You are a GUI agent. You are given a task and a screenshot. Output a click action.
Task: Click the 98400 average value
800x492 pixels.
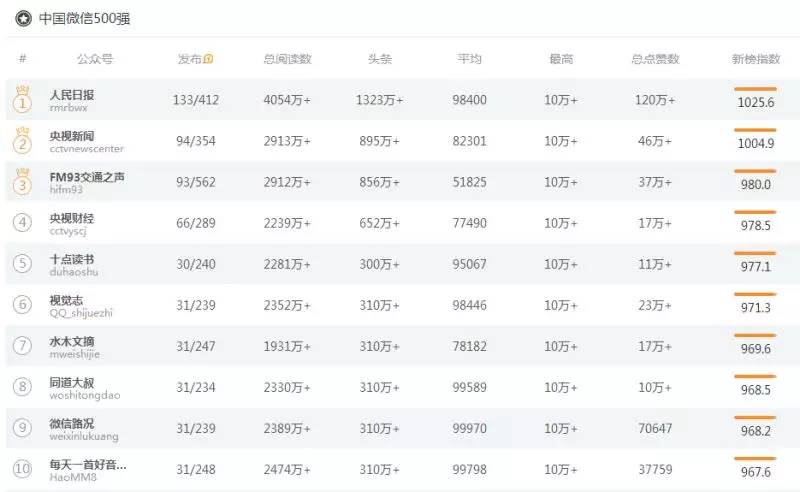[469, 100]
